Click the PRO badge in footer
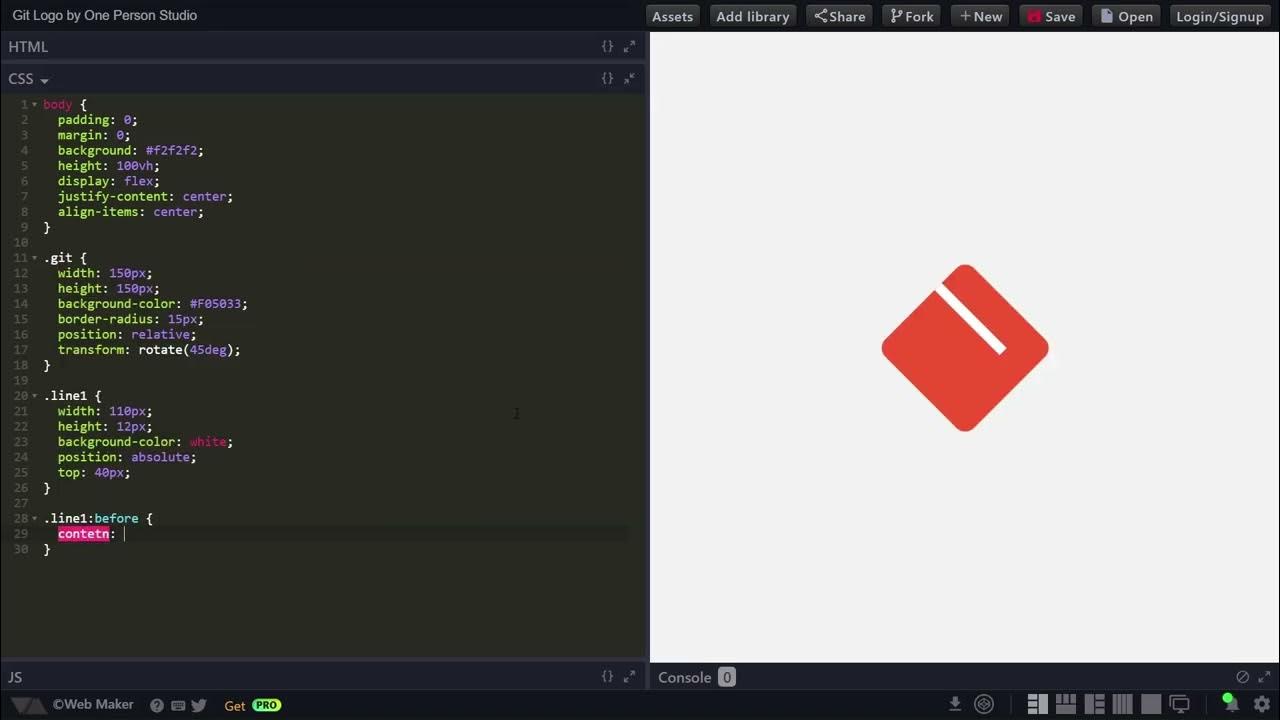Screen dimensions: 1280x720 click(267, 705)
